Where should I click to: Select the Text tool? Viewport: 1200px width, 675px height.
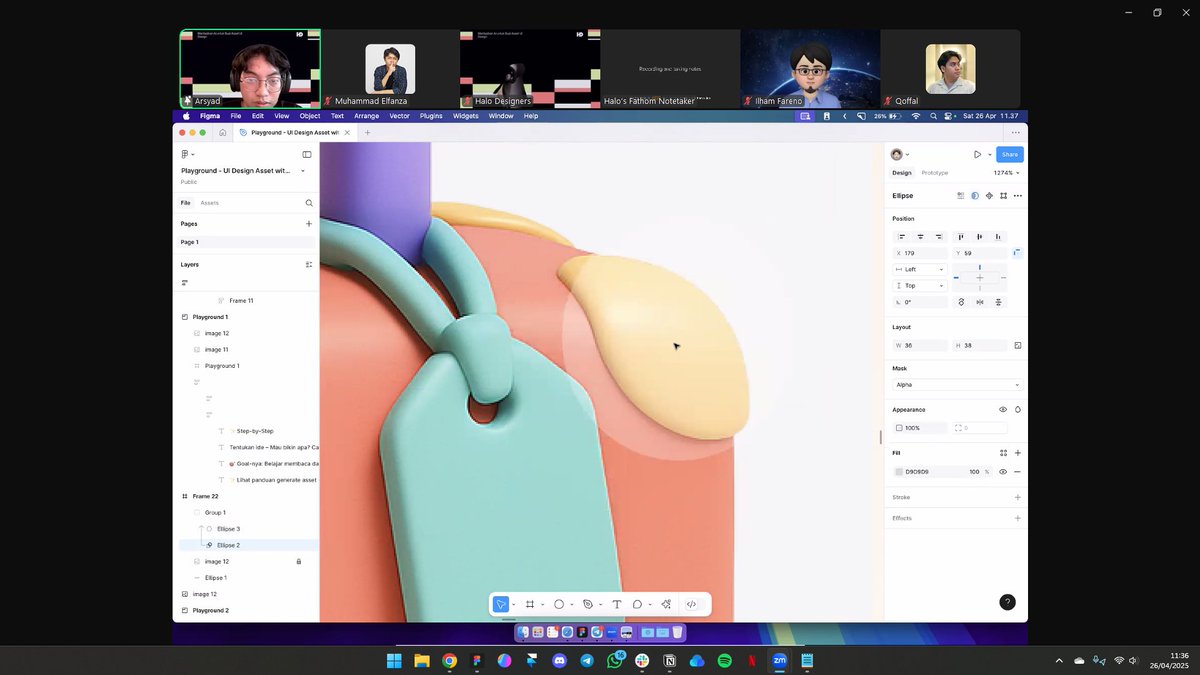point(617,603)
